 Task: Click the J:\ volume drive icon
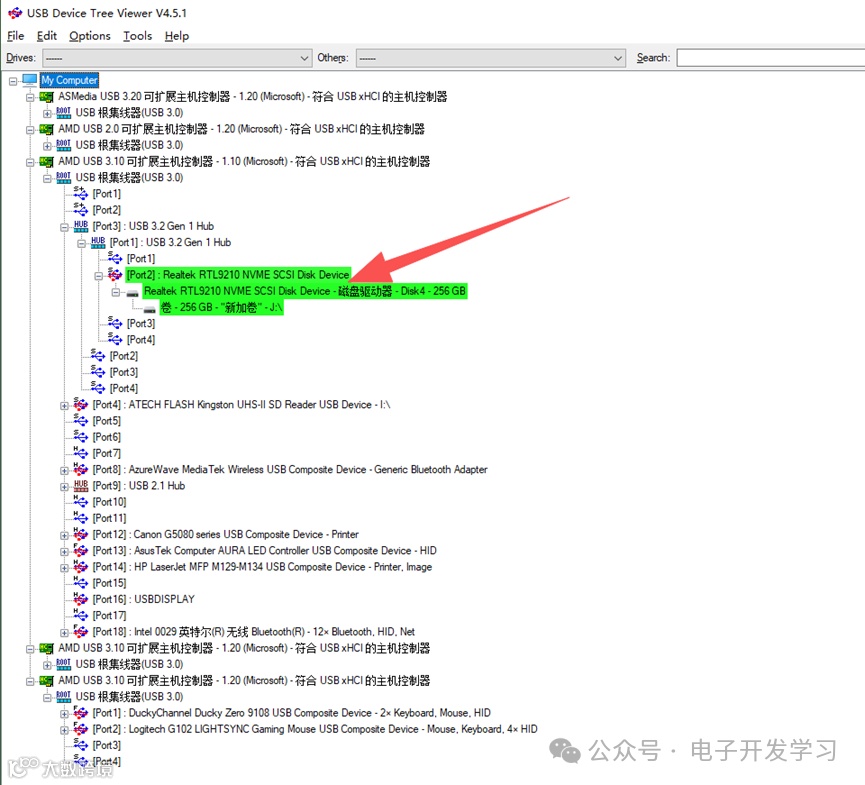pos(149,309)
